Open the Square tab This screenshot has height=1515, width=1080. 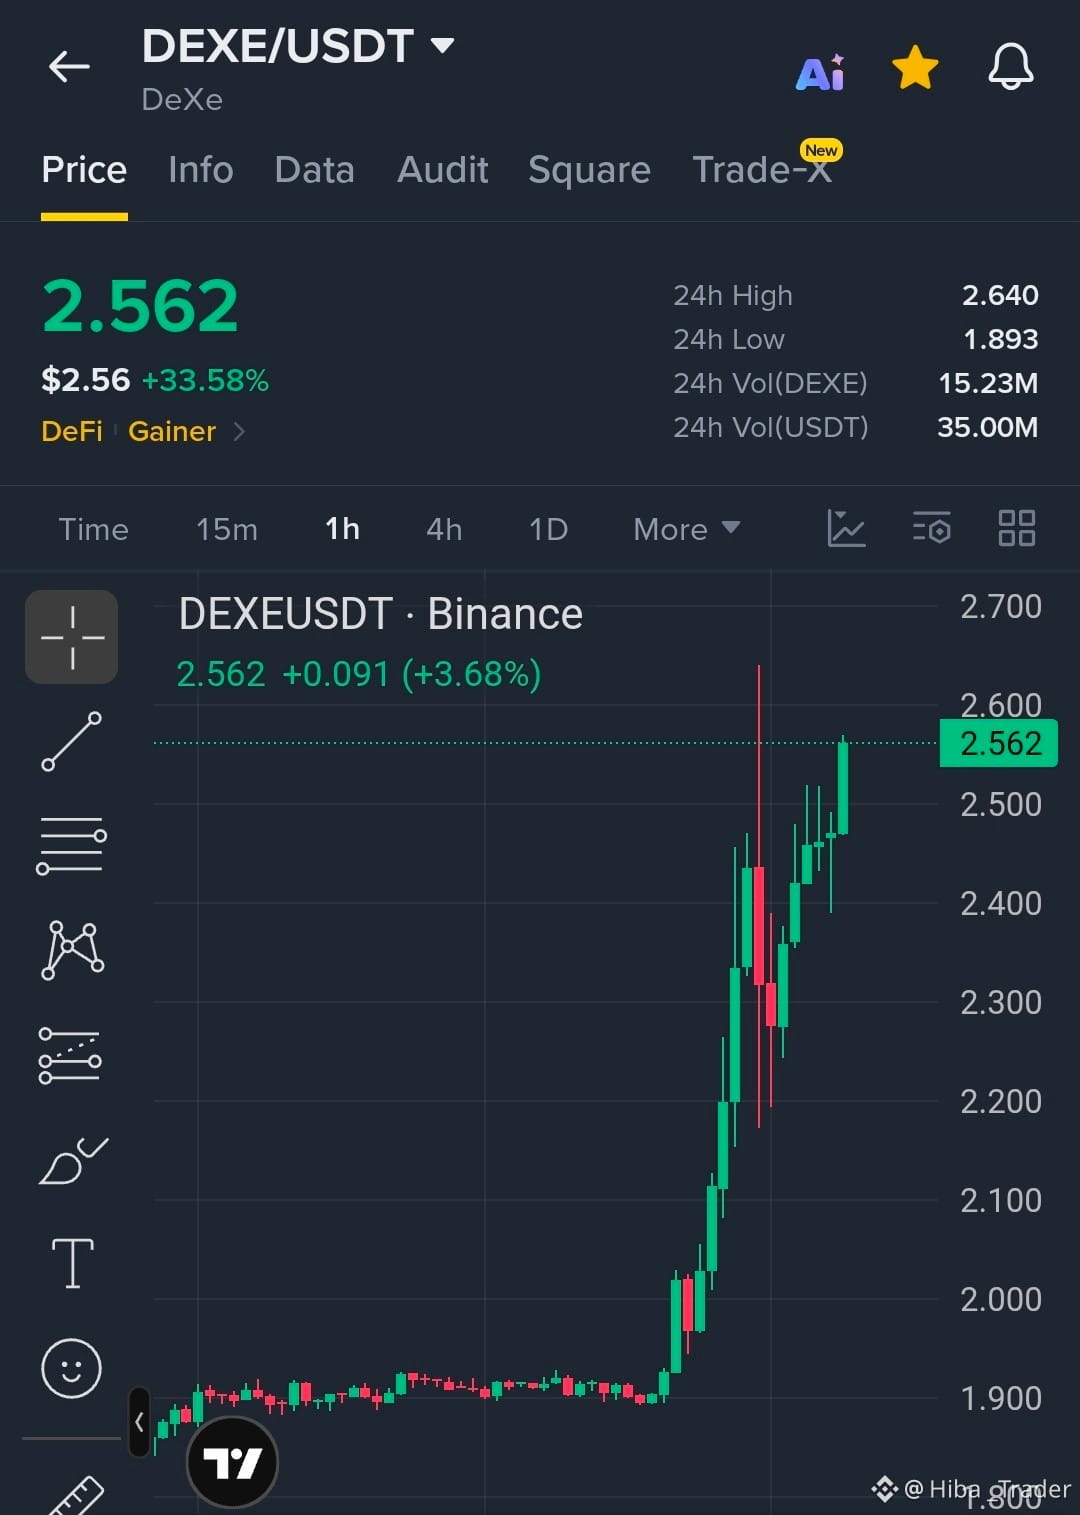click(590, 170)
